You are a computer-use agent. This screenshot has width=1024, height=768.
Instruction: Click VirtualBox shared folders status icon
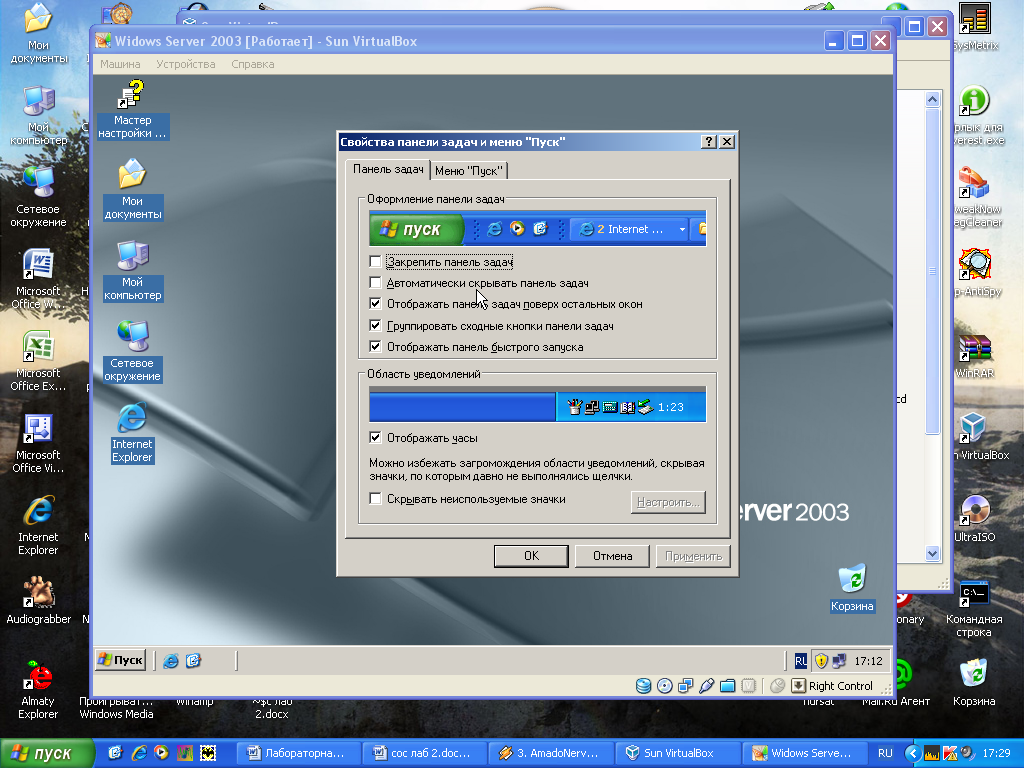click(728, 686)
